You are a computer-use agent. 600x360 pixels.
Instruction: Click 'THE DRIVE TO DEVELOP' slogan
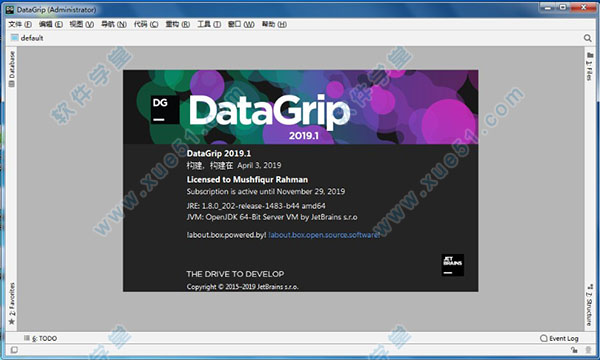[x=235, y=274]
